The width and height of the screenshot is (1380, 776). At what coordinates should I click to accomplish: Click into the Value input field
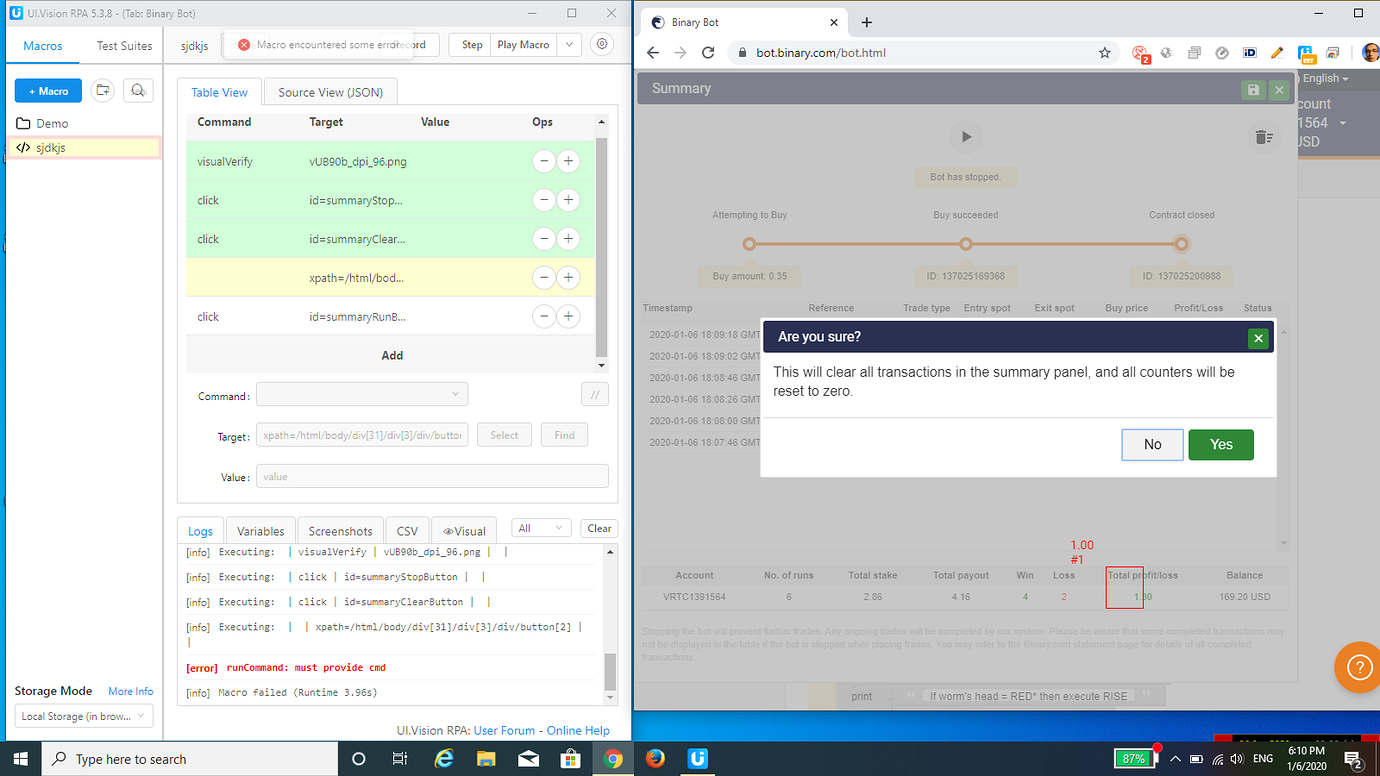coord(432,476)
